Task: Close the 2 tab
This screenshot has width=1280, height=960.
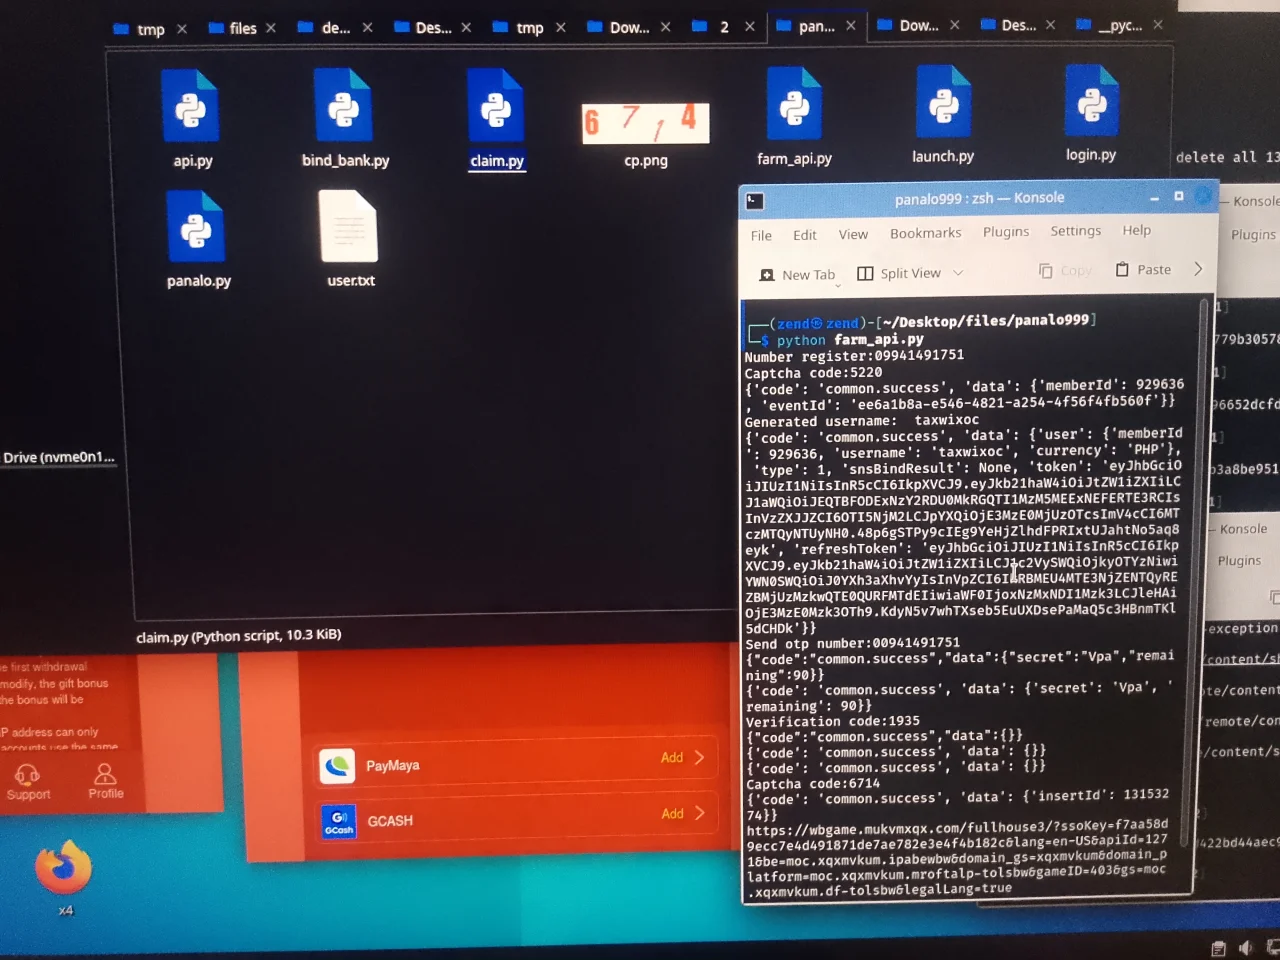Action: click(x=750, y=27)
